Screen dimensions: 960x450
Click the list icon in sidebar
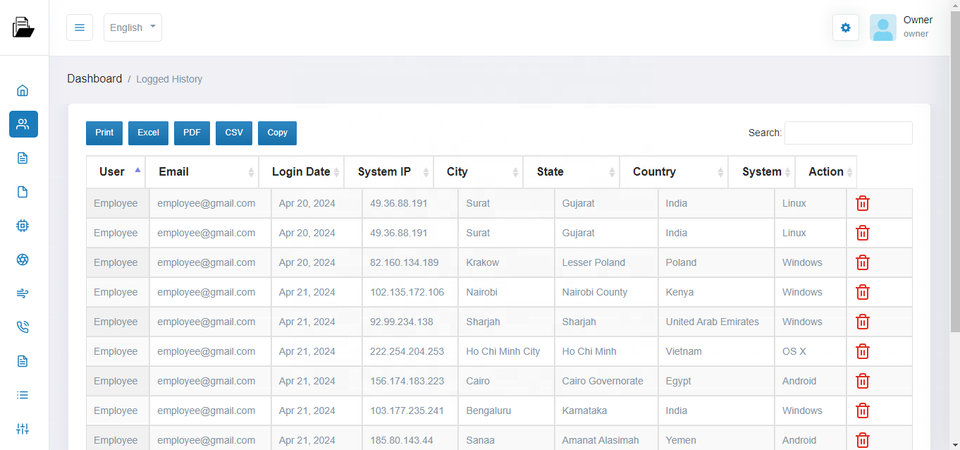tap(23, 395)
